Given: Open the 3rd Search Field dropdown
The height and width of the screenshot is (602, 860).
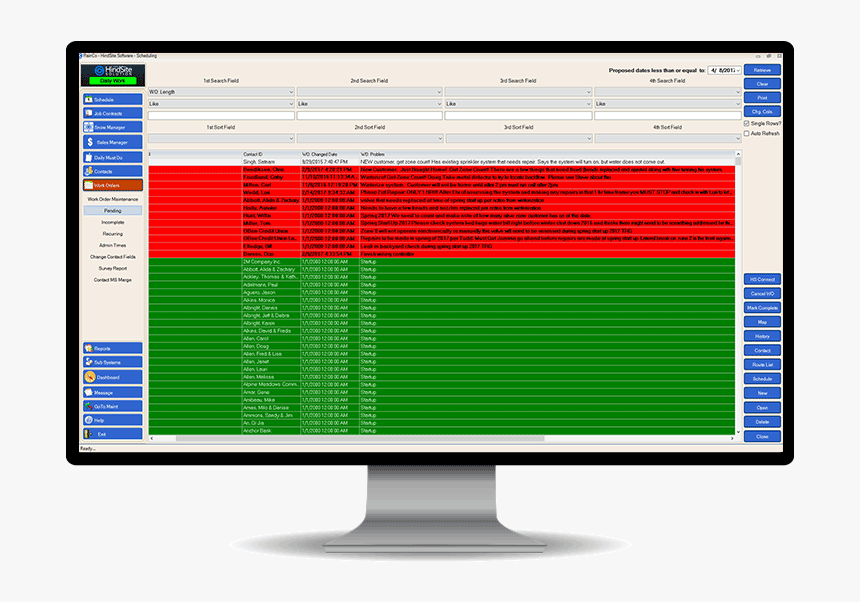Looking at the screenshot, I should pyautogui.click(x=518, y=92).
